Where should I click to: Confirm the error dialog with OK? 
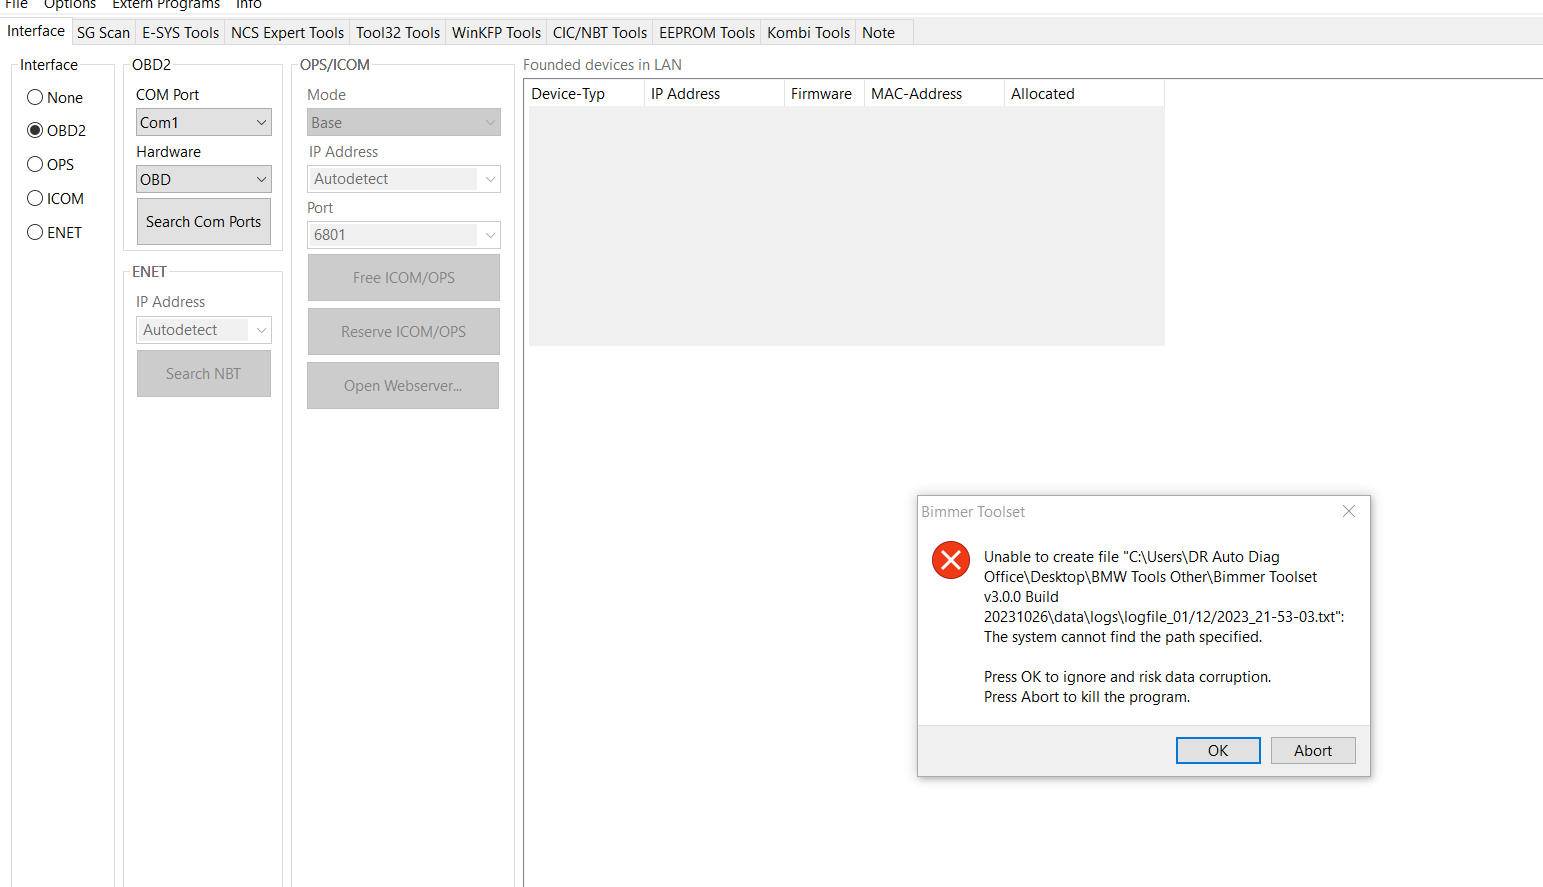tap(1218, 751)
